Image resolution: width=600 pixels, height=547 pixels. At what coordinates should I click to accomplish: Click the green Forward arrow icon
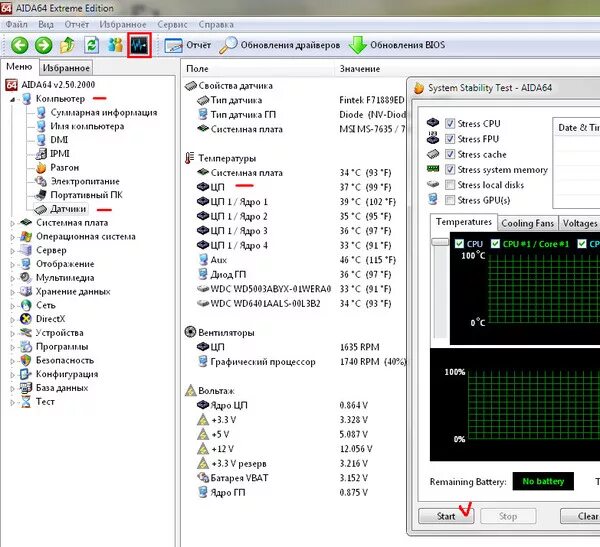44,45
